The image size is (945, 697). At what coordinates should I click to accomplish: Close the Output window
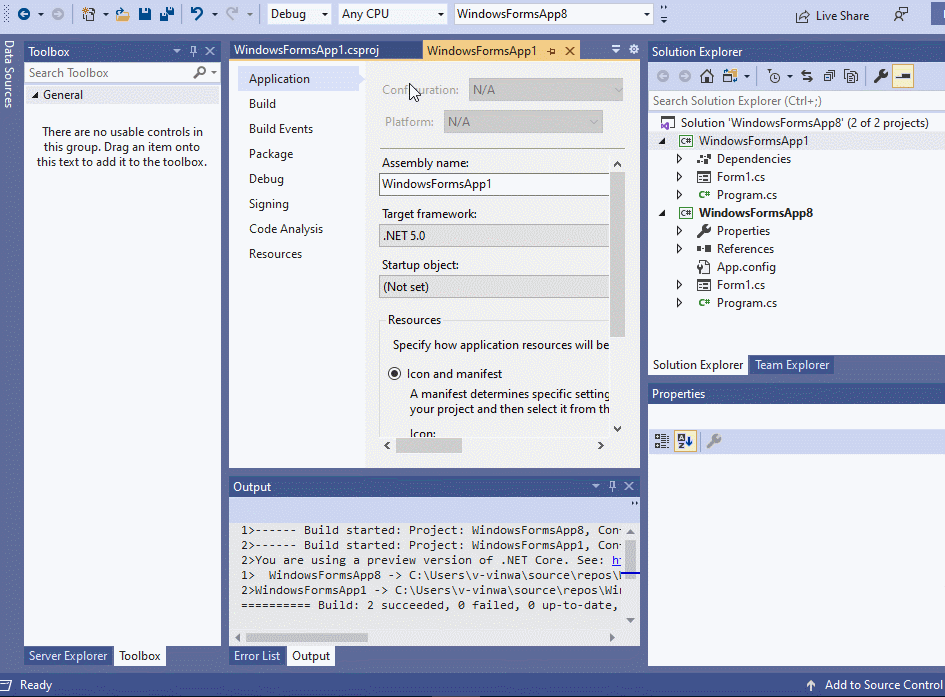coord(629,486)
